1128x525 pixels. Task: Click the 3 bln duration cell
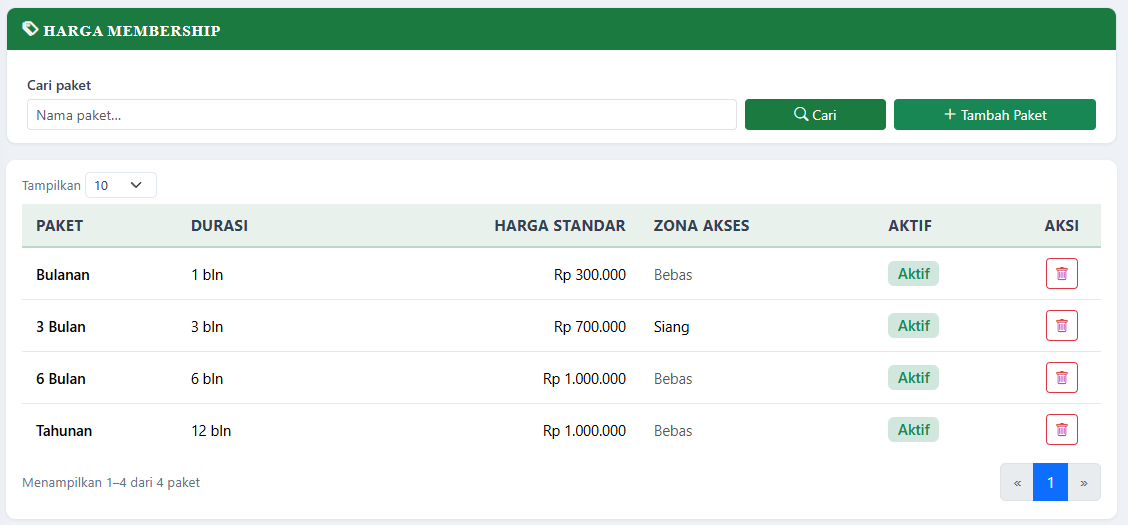click(x=207, y=327)
